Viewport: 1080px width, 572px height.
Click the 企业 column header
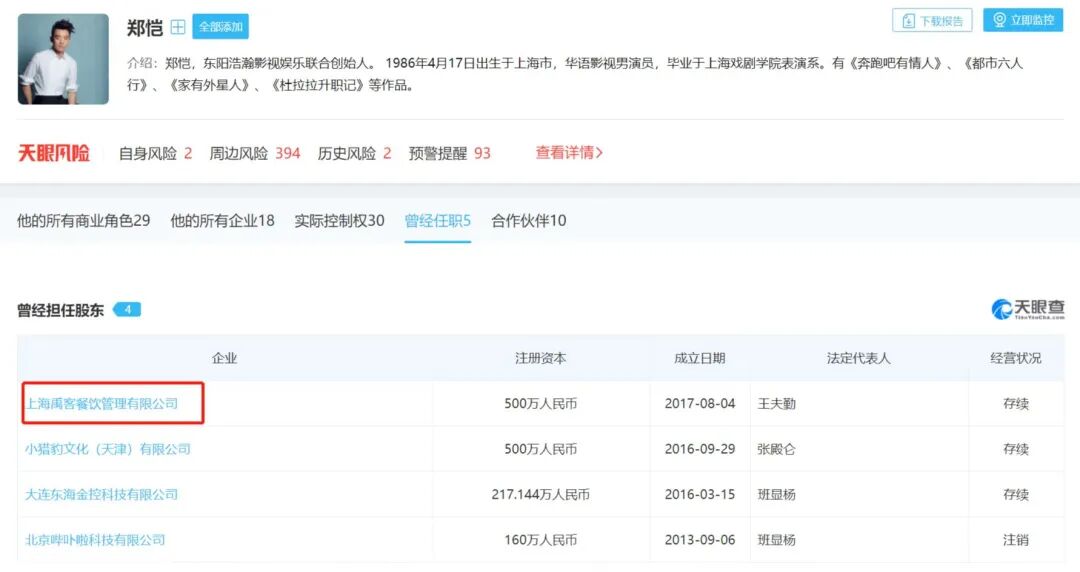(225, 358)
